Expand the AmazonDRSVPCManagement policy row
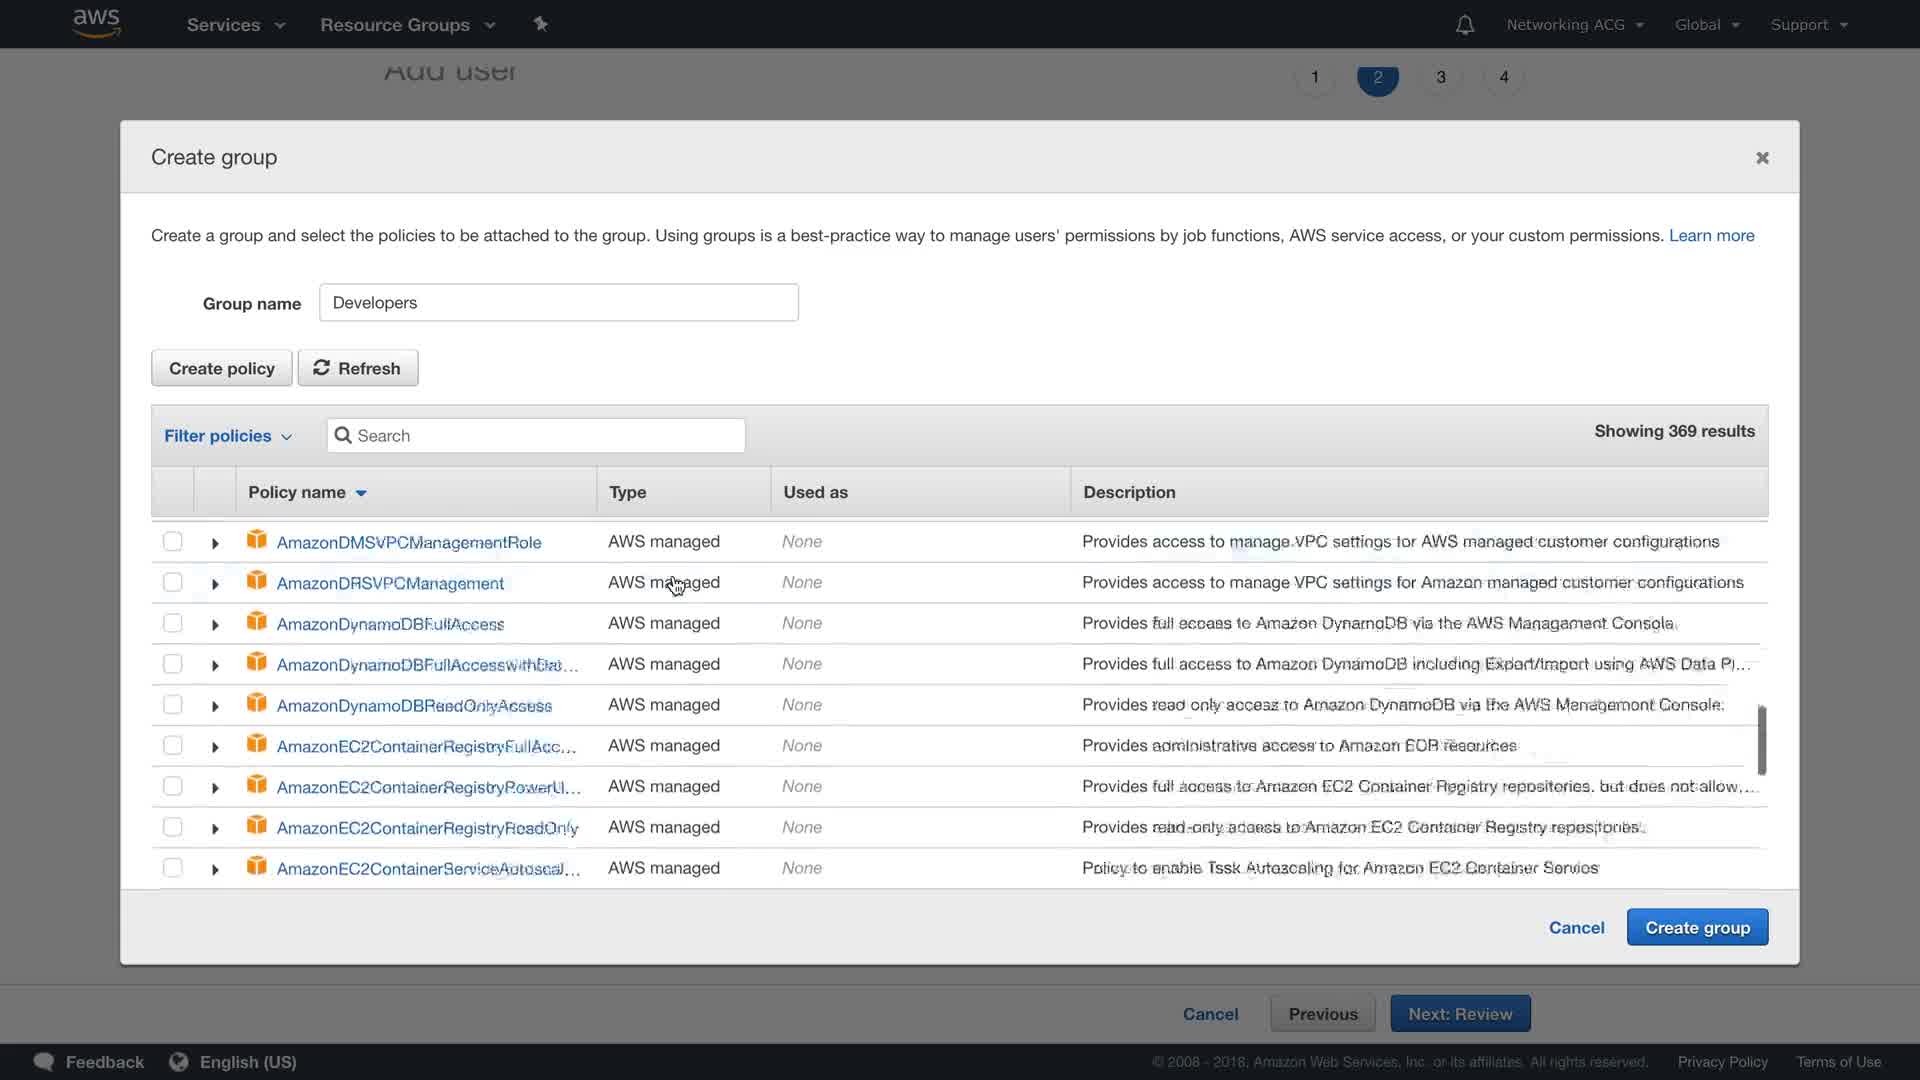The height and width of the screenshot is (1080, 1920). pyautogui.click(x=215, y=584)
